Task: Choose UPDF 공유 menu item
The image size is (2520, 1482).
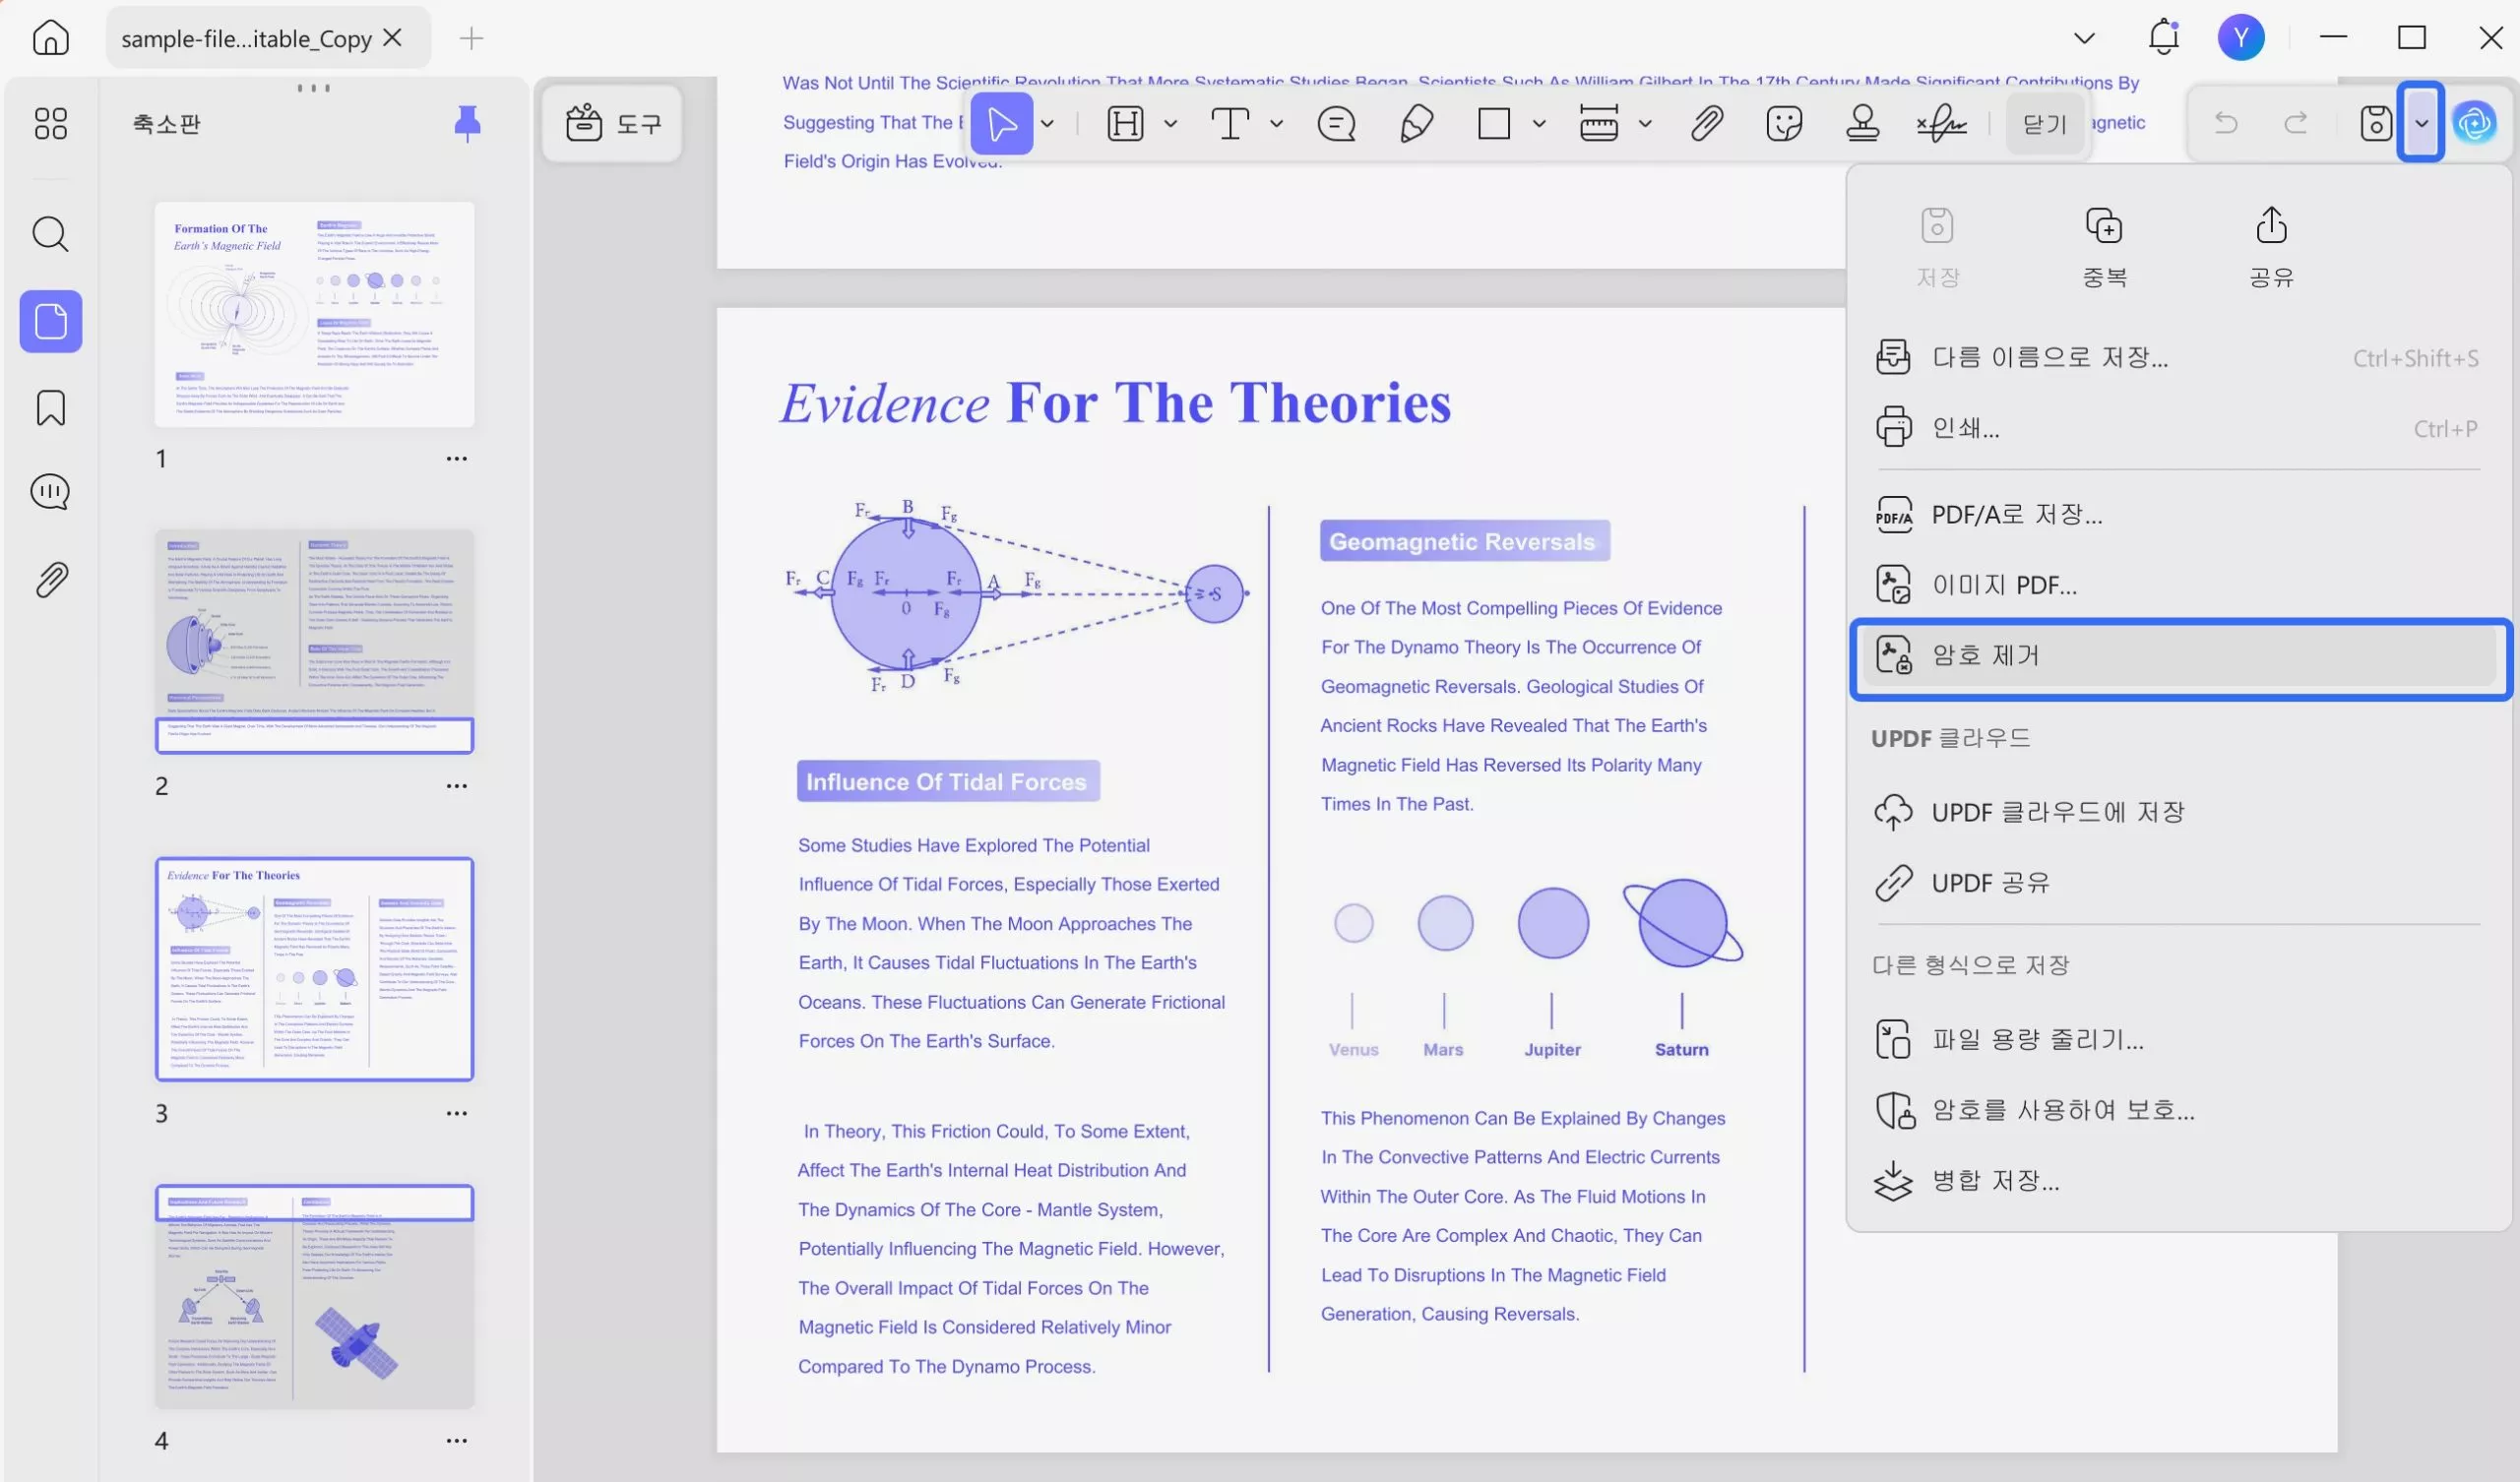Action: pyautogui.click(x=2178, y=882)
